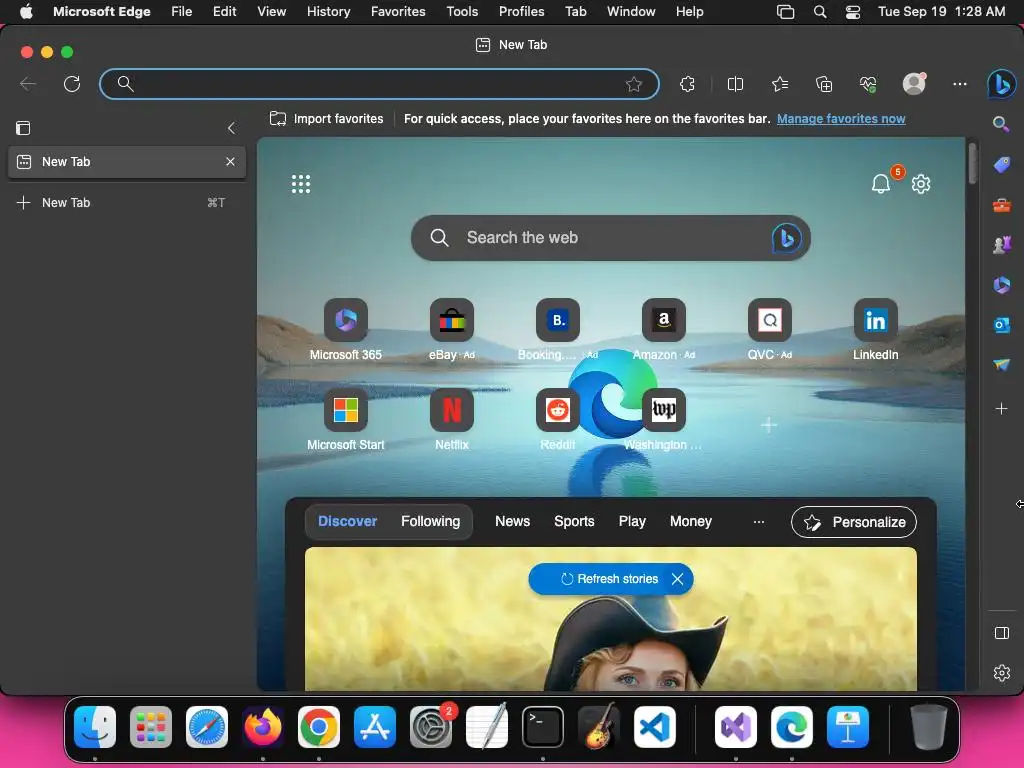
Task: Open the sidebar Tools briefcase icon
Action: (x=1001, y=206)
